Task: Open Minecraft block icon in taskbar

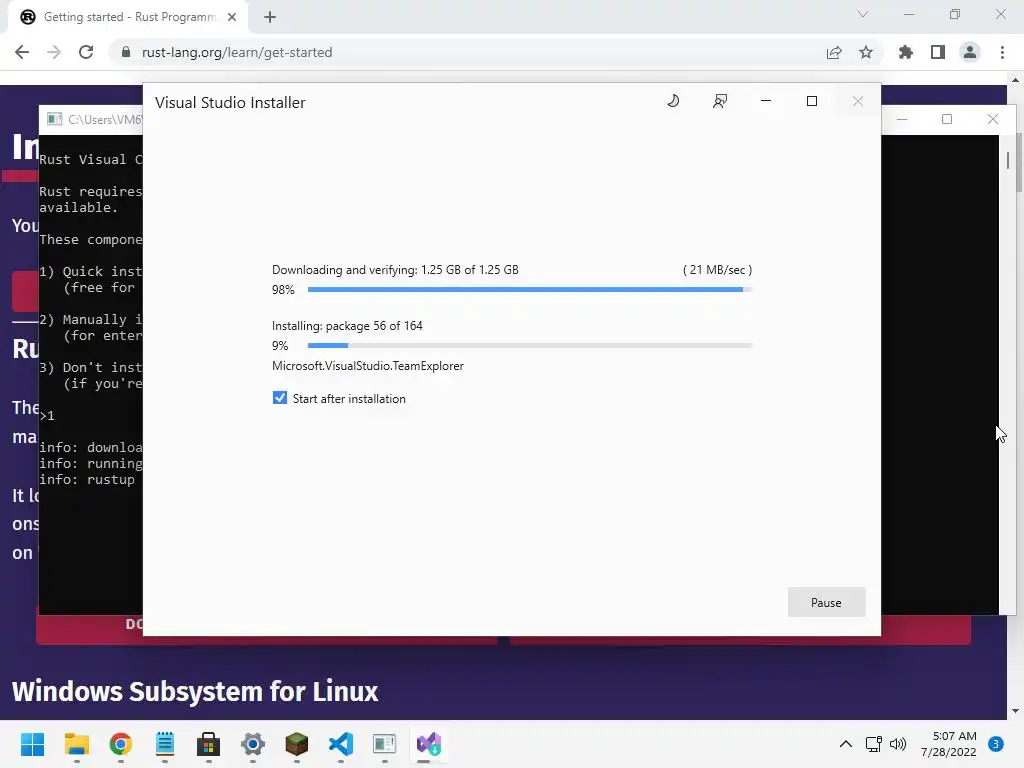Action: click(x=296, y=744)
